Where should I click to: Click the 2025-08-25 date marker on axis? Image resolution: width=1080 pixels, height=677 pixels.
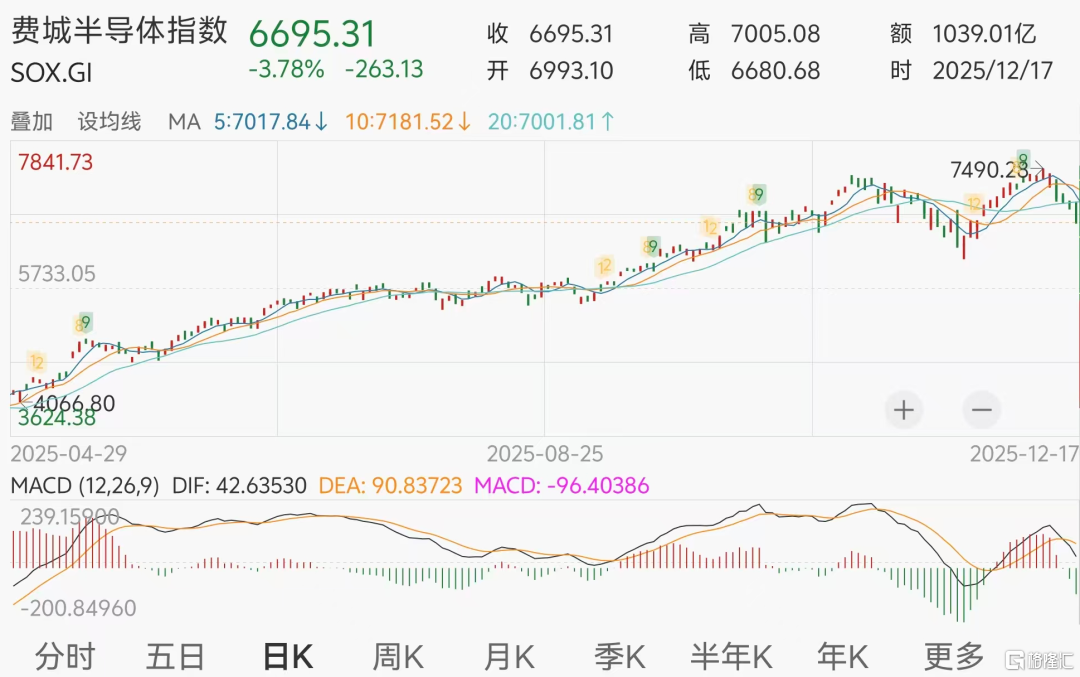point(545,453)
